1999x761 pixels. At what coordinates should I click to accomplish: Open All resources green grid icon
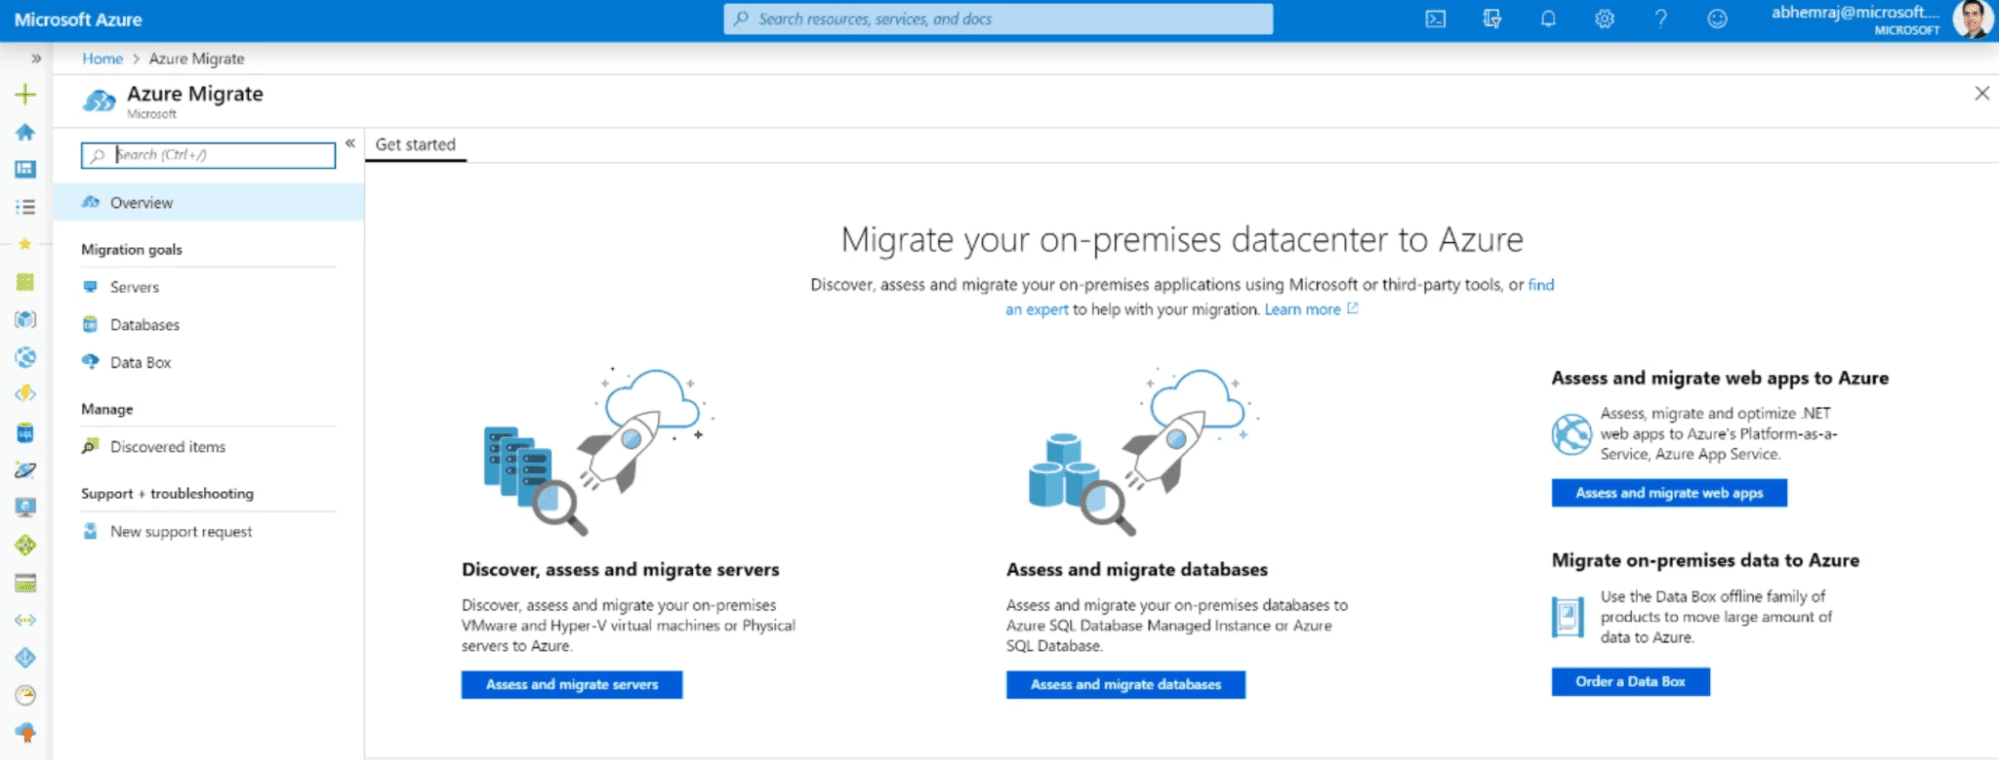25,282
